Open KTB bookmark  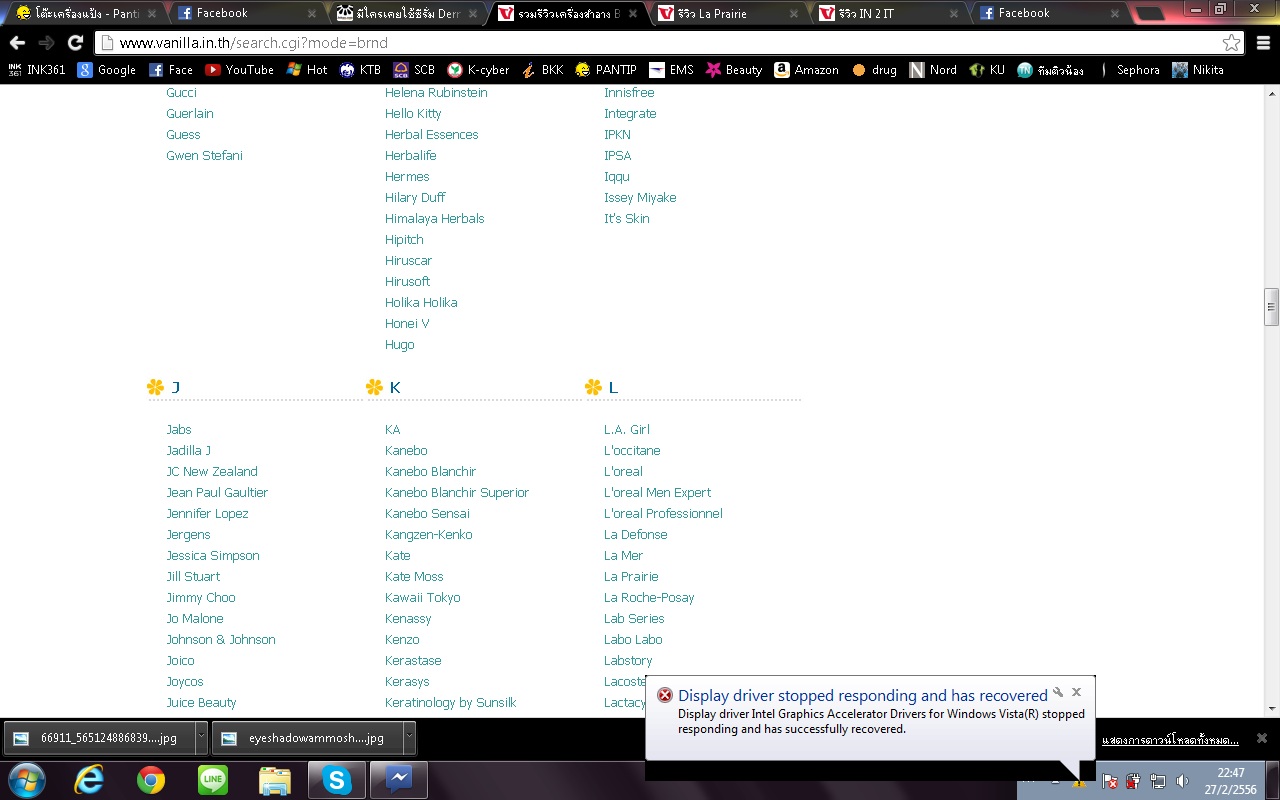coord(360,70)
